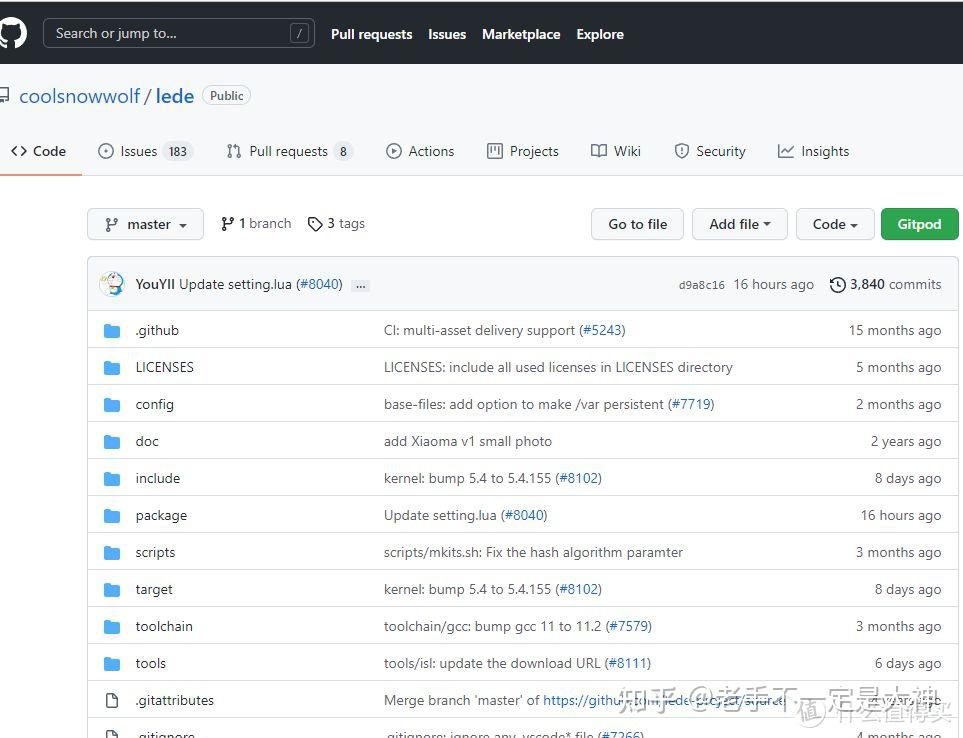Go to Explore
Image resolution: width=963 pixels, height=738 pixels.
pyautogui.click(x=599, y=34)
